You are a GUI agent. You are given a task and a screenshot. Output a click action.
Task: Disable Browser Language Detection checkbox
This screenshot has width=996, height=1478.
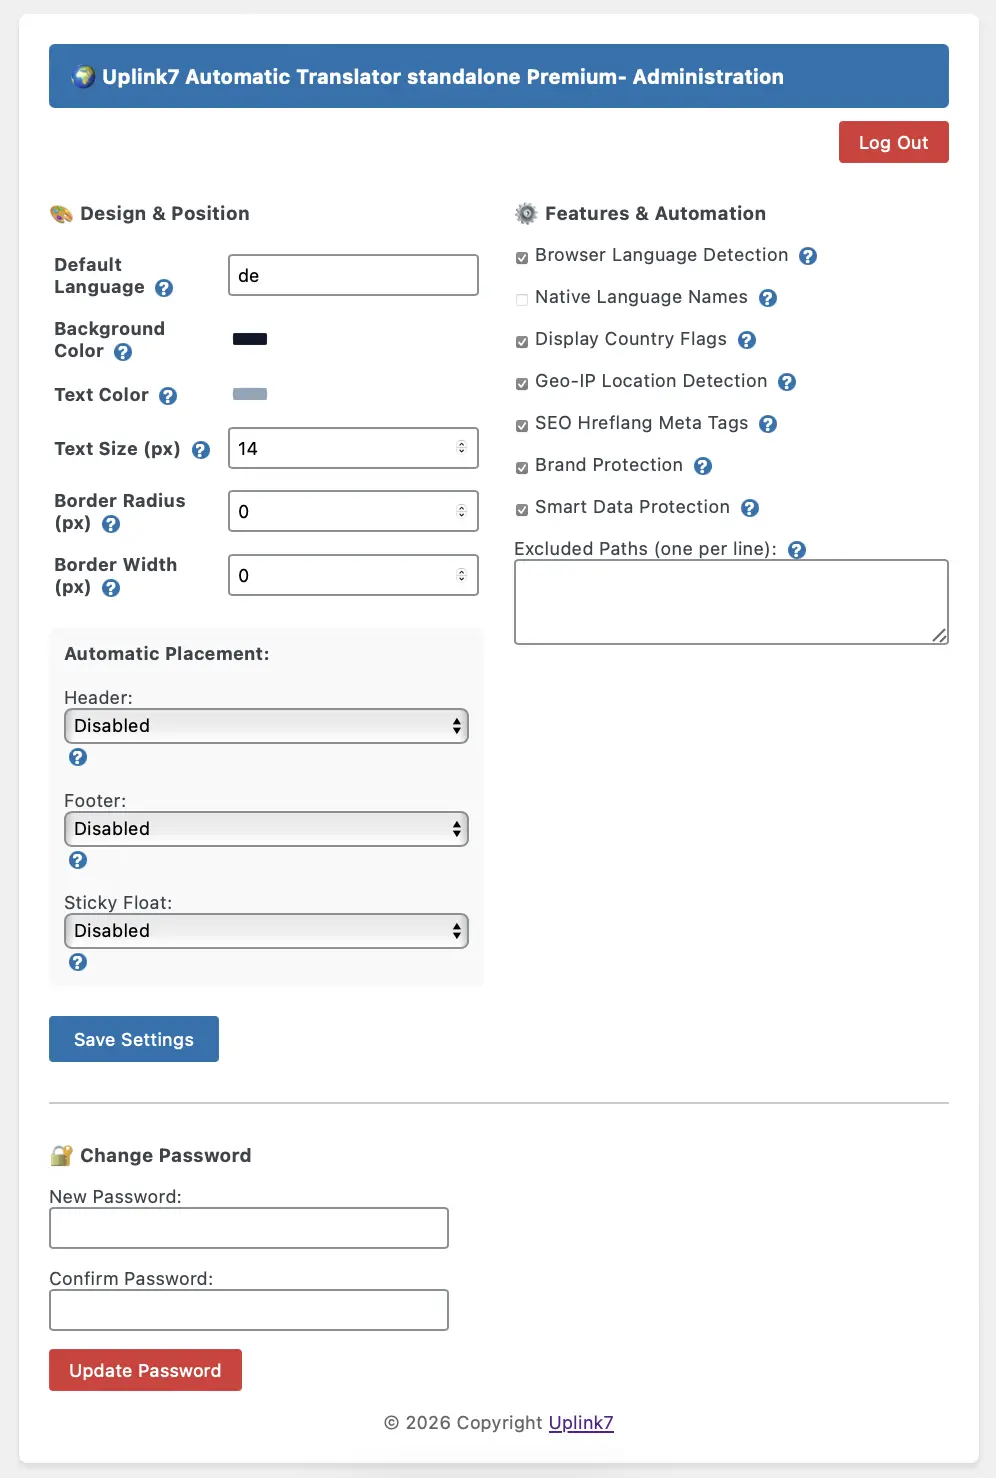coord(522,258)
